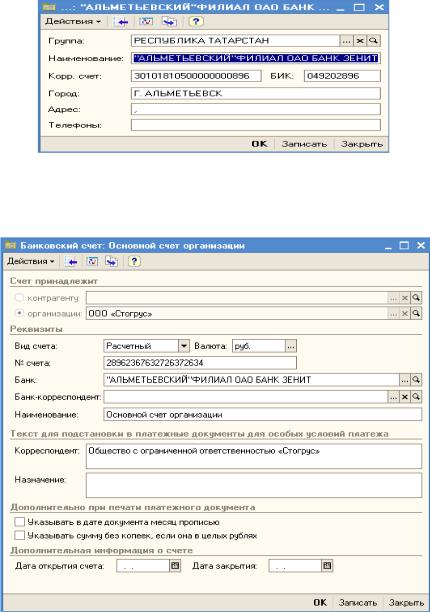Click the go-to icon in bank window toolbar
The height and width of the screenshot is (612, 430).
[x=169, y=21]
